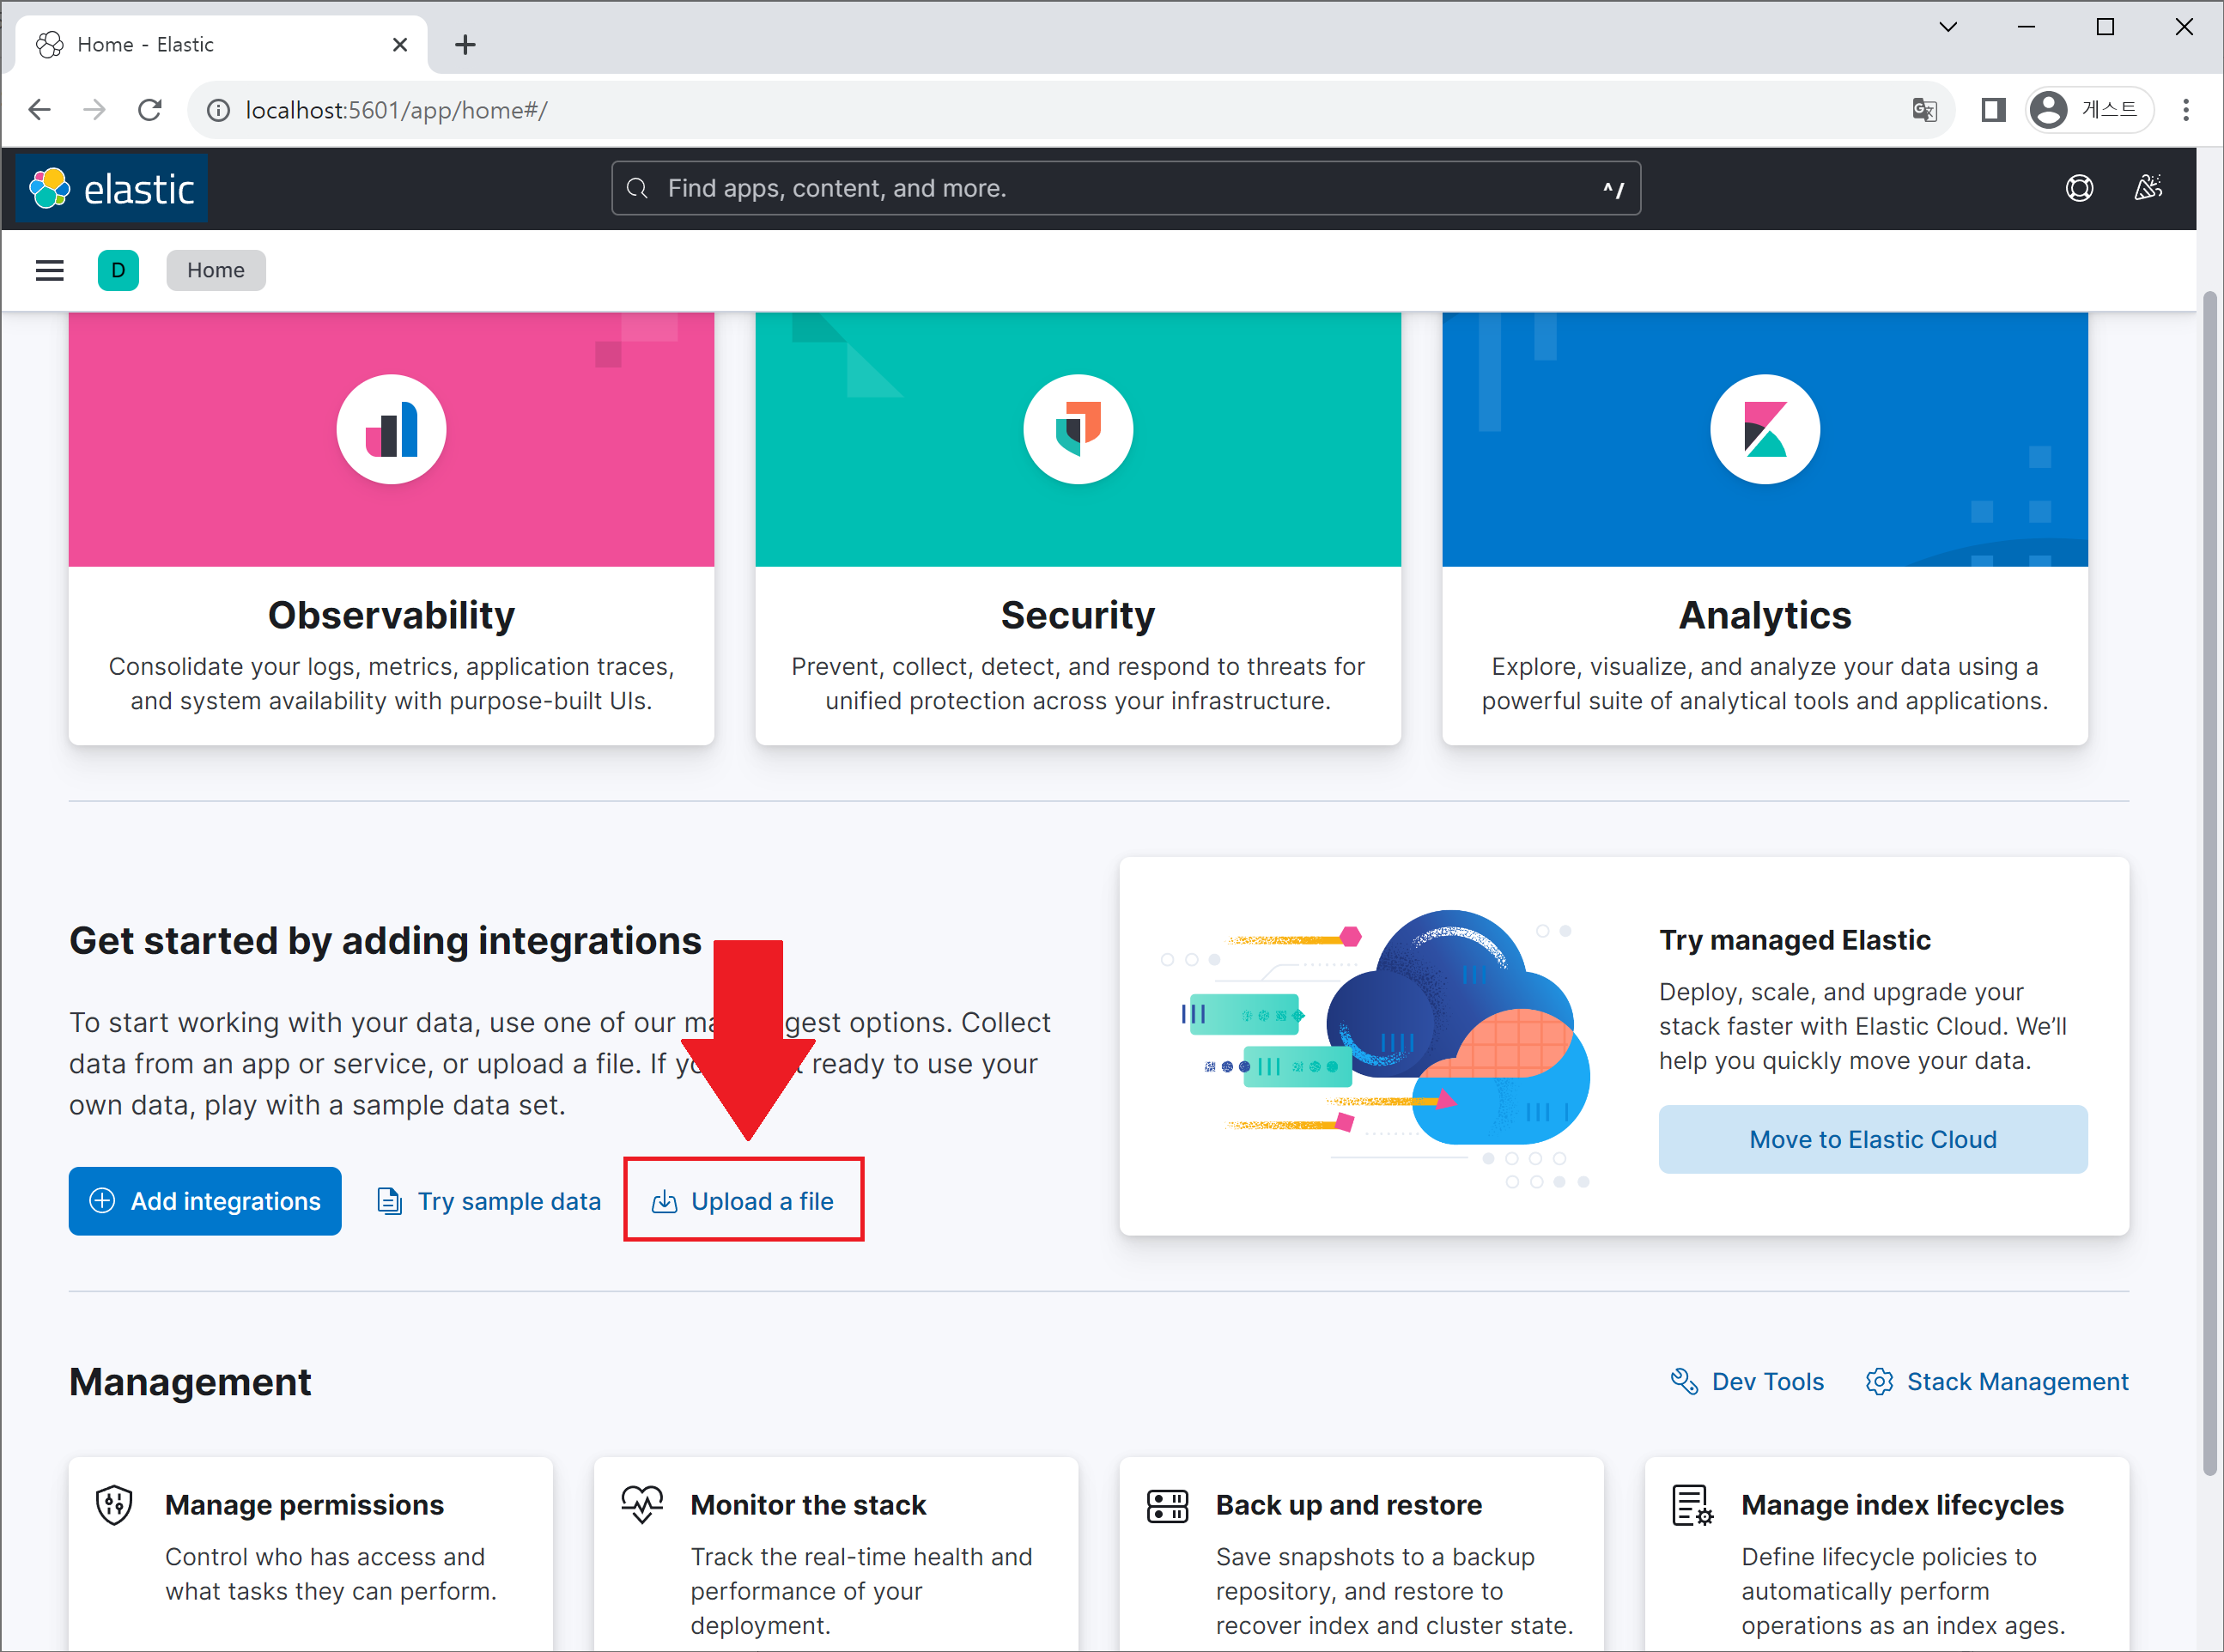Open the hamburger navigation menu

49,270
